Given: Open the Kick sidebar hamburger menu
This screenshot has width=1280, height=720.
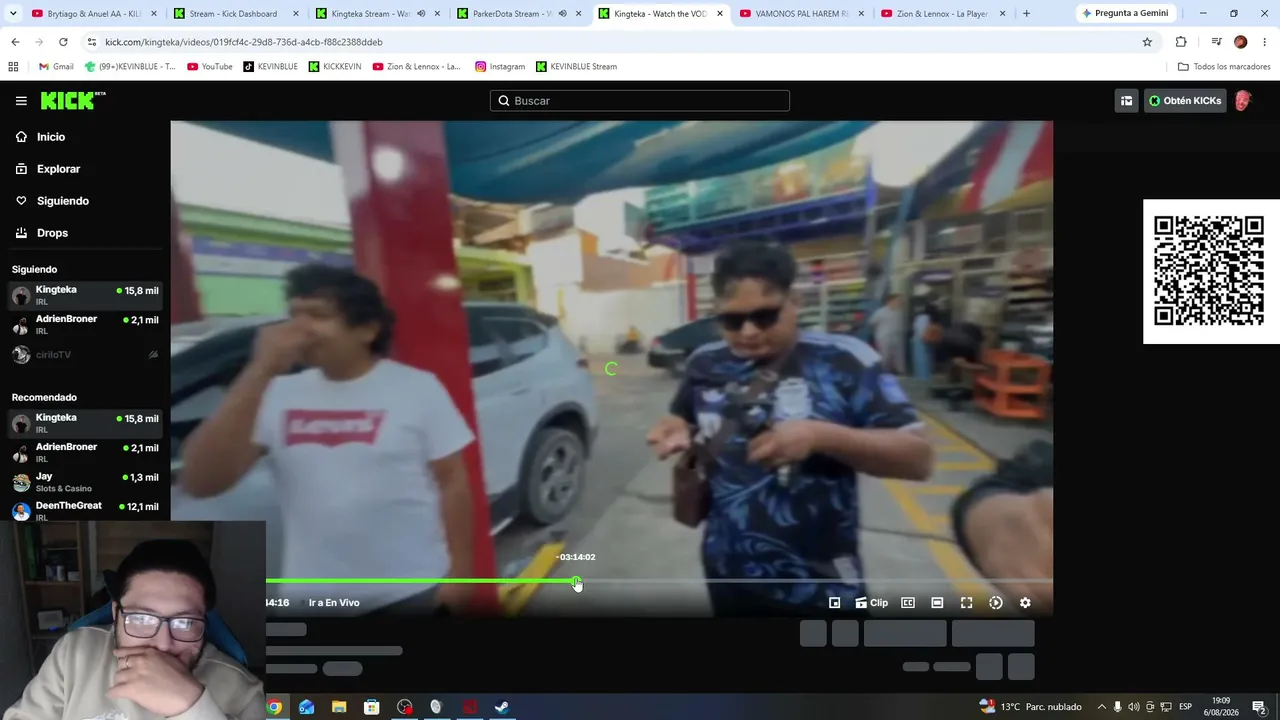Looking at the screenshot, I should click(21, 101).
